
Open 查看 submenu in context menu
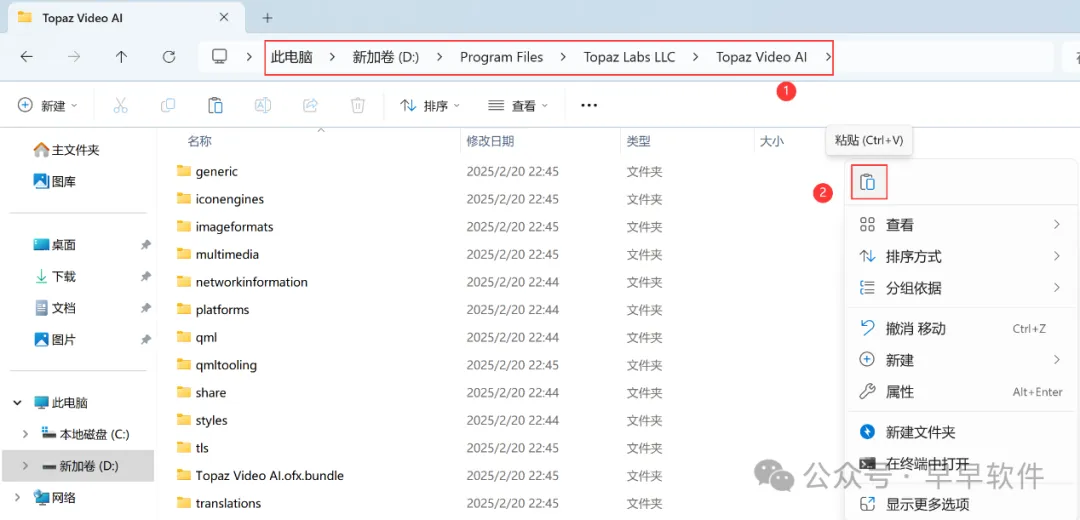pos(961,225)
